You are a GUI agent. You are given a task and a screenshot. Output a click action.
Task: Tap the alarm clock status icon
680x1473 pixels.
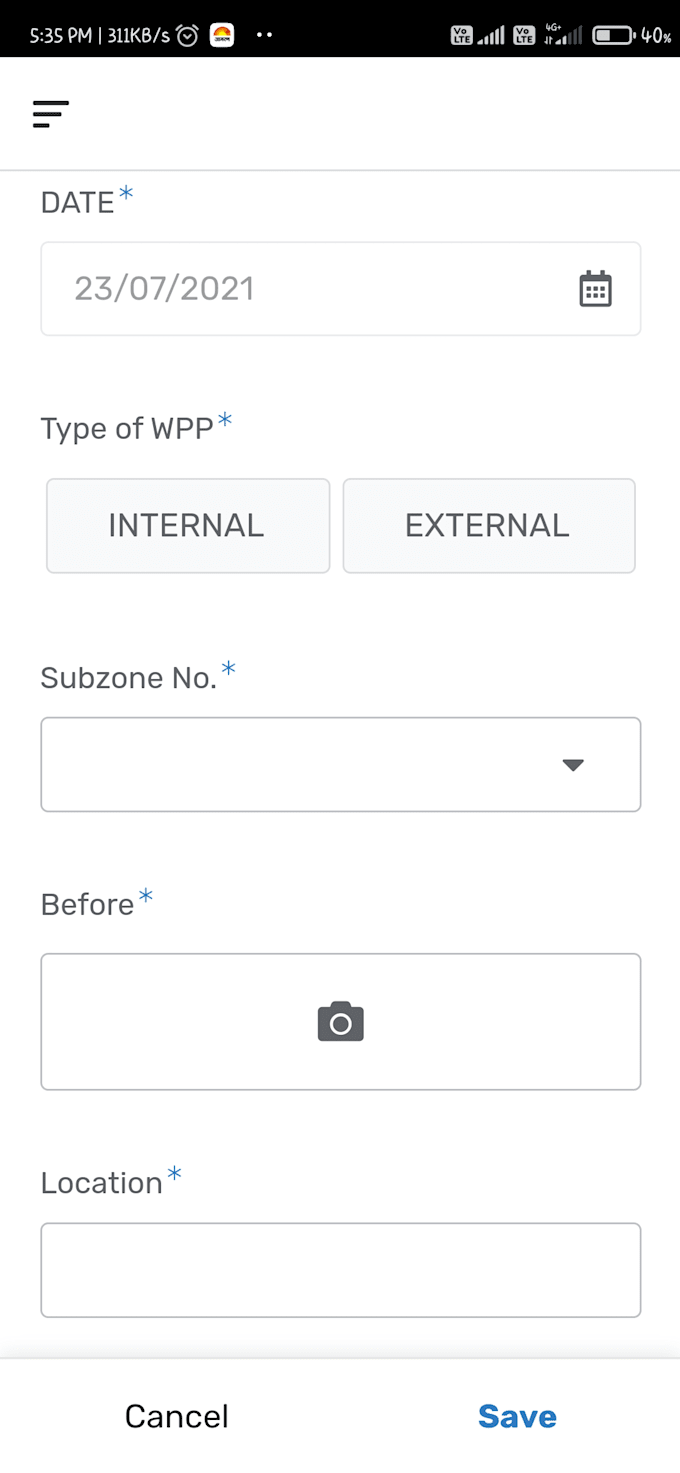point(187,36)
